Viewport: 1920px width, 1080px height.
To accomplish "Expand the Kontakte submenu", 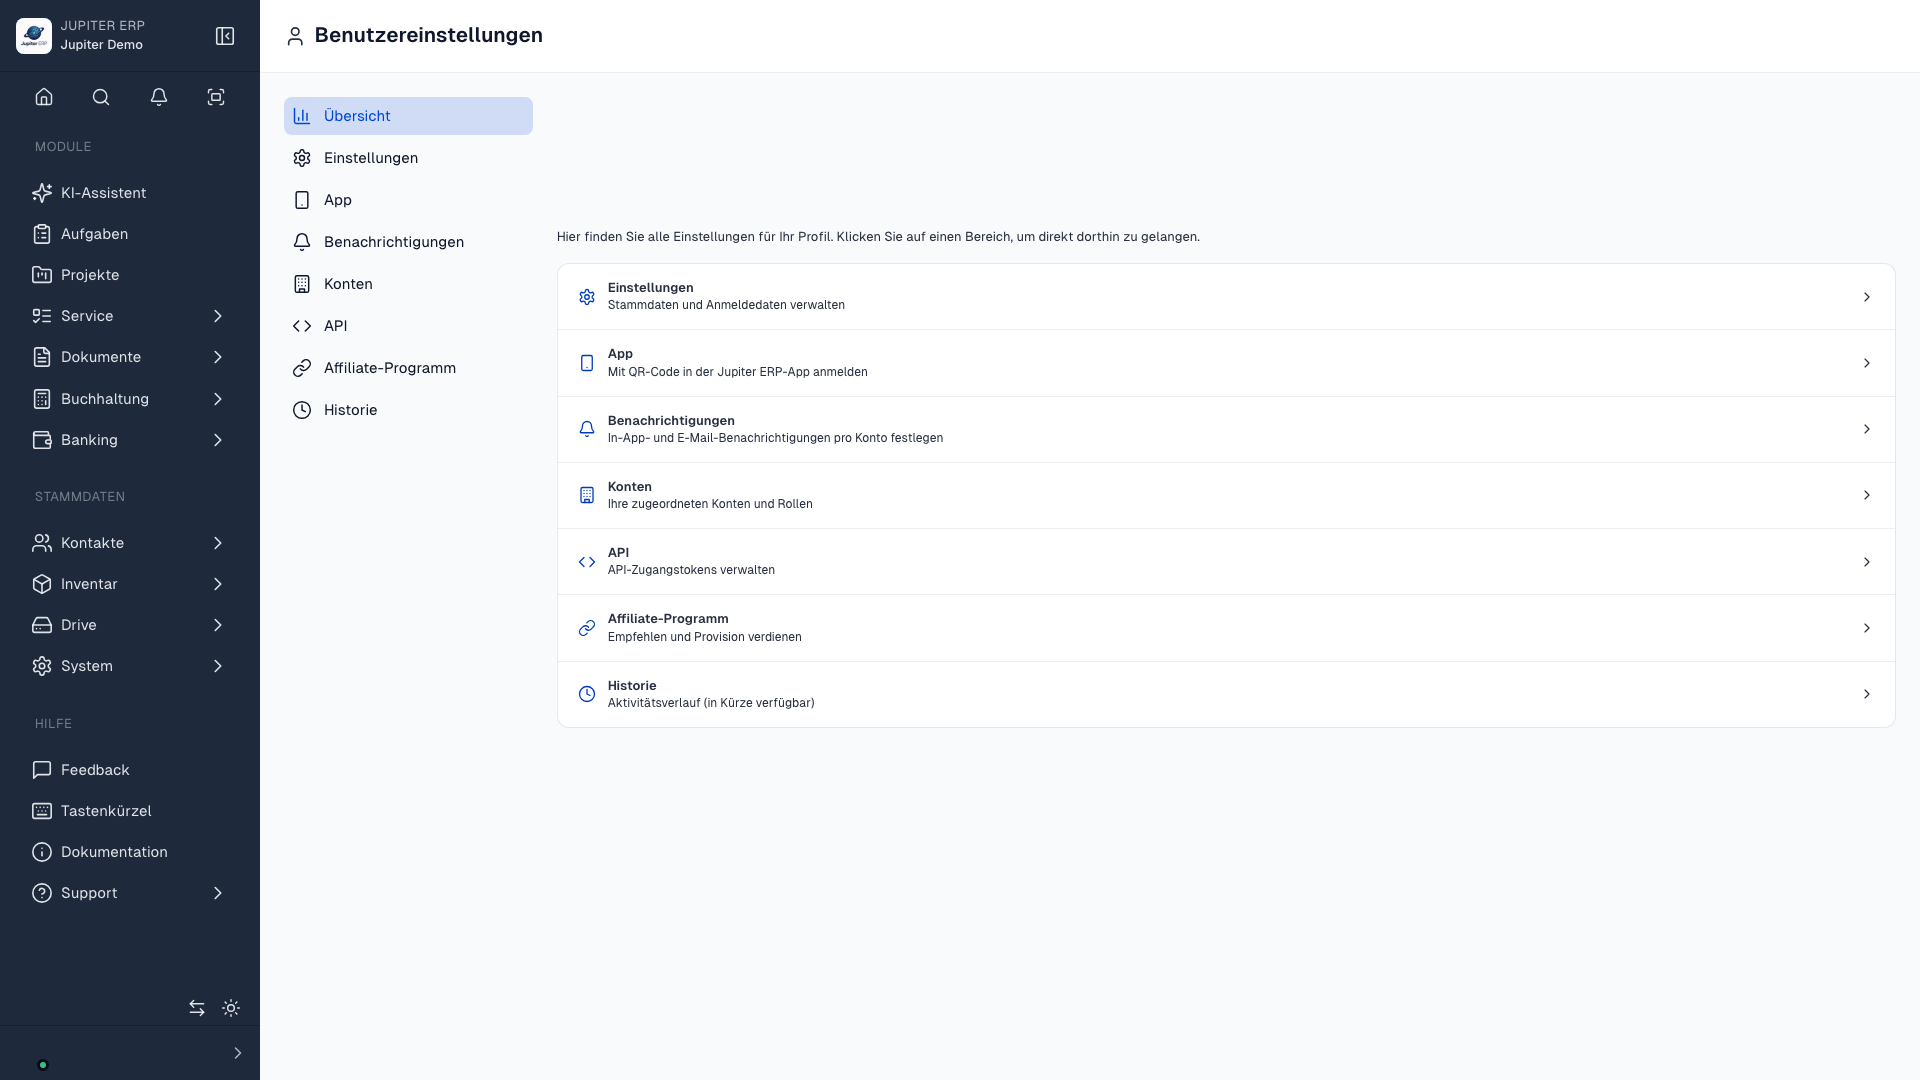I will click(x=130, y=543).
